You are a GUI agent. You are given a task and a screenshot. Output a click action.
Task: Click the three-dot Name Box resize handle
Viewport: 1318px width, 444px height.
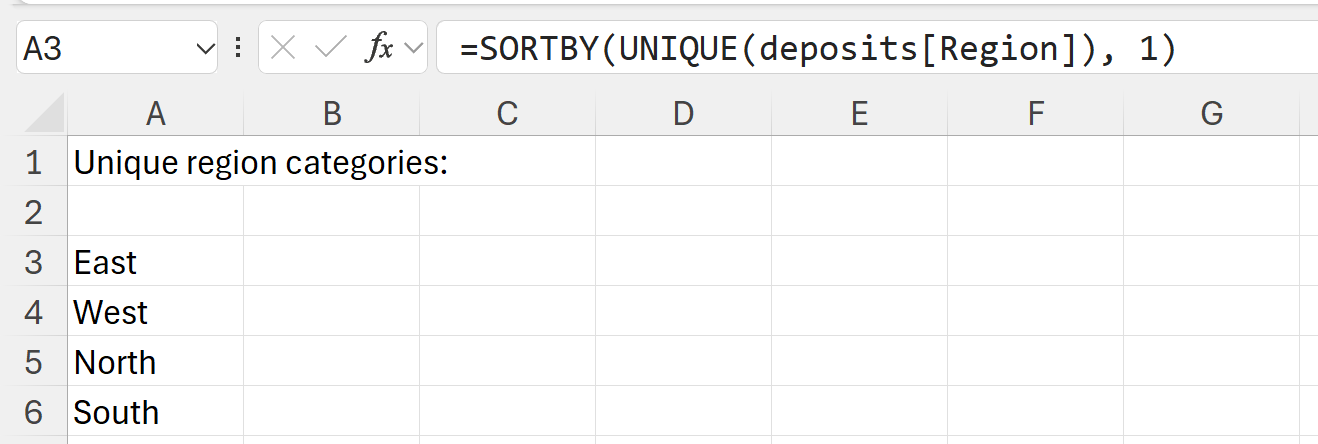(238, 48)
